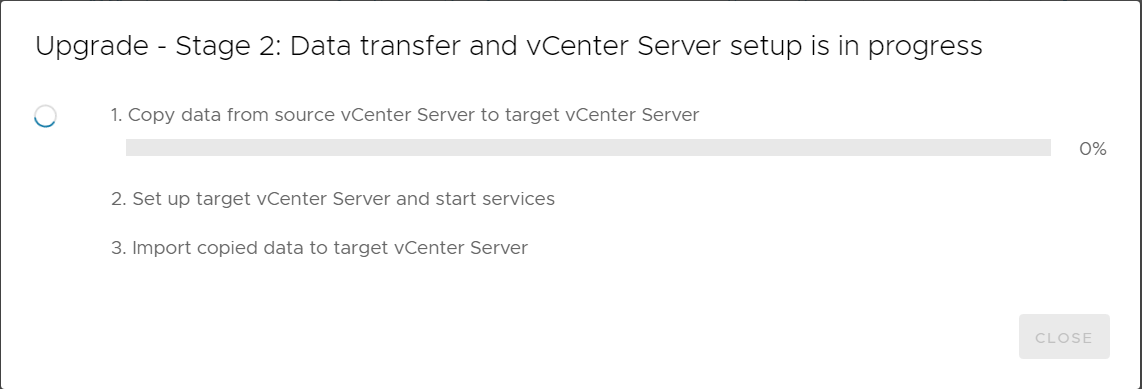Click the CLOSE button
The height and width of the screenshot is (389, 1142).
click(1064, 337)
